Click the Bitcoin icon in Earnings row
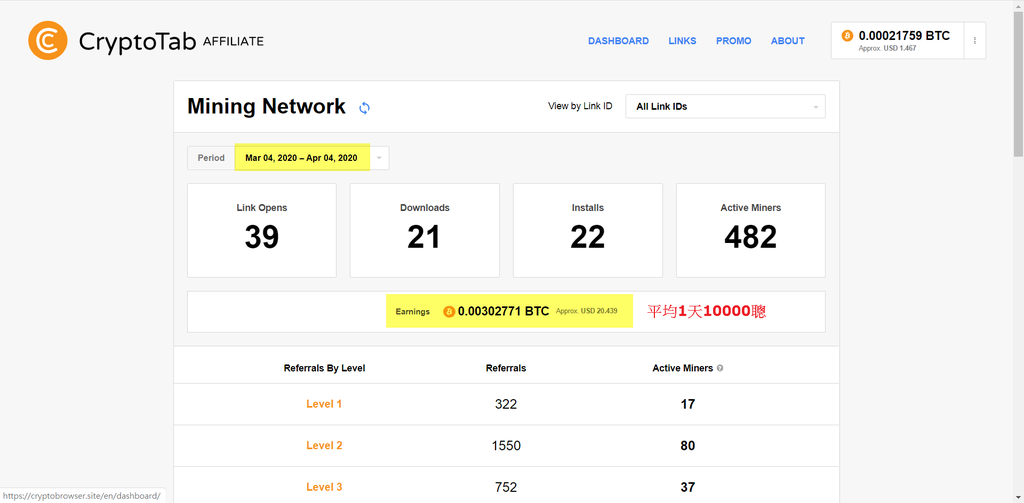This screenshot has width=1024, height=503. (449, 312)
